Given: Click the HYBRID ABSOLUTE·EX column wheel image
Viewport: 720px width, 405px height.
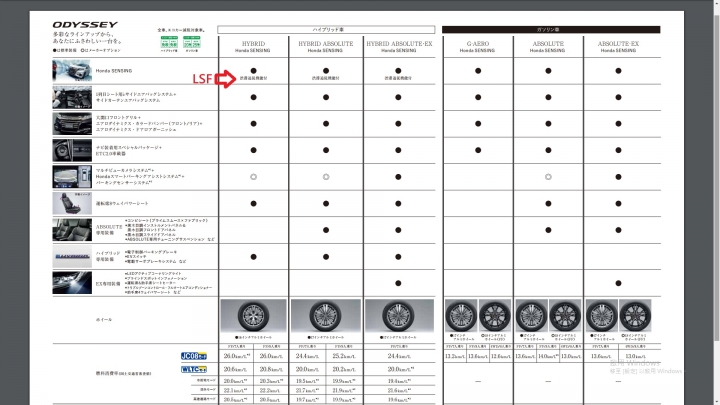Looking at the screenshot, I should tap(399, 315).
